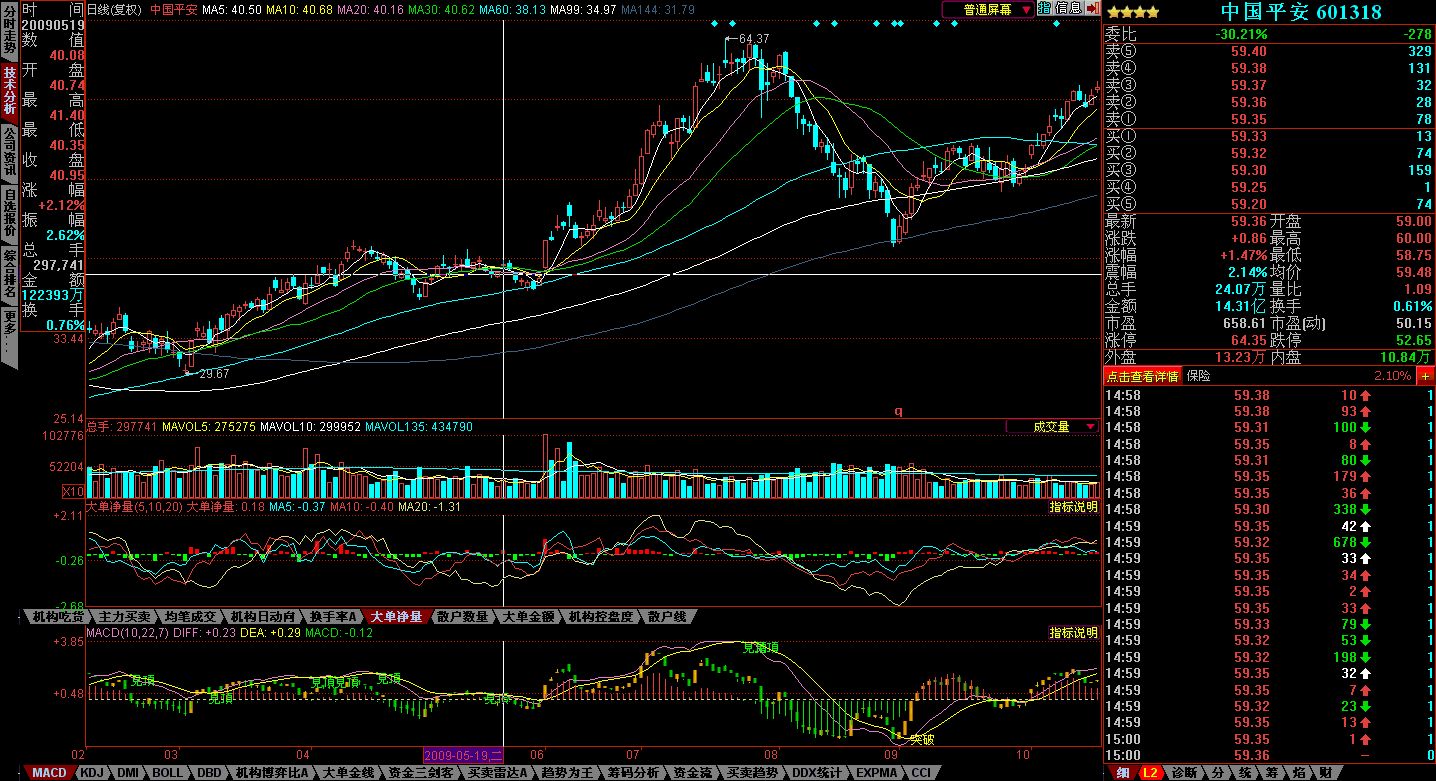Click the magenta q marker on the chart
This screenshot has width=1436, height=781.
pos(898,410)
